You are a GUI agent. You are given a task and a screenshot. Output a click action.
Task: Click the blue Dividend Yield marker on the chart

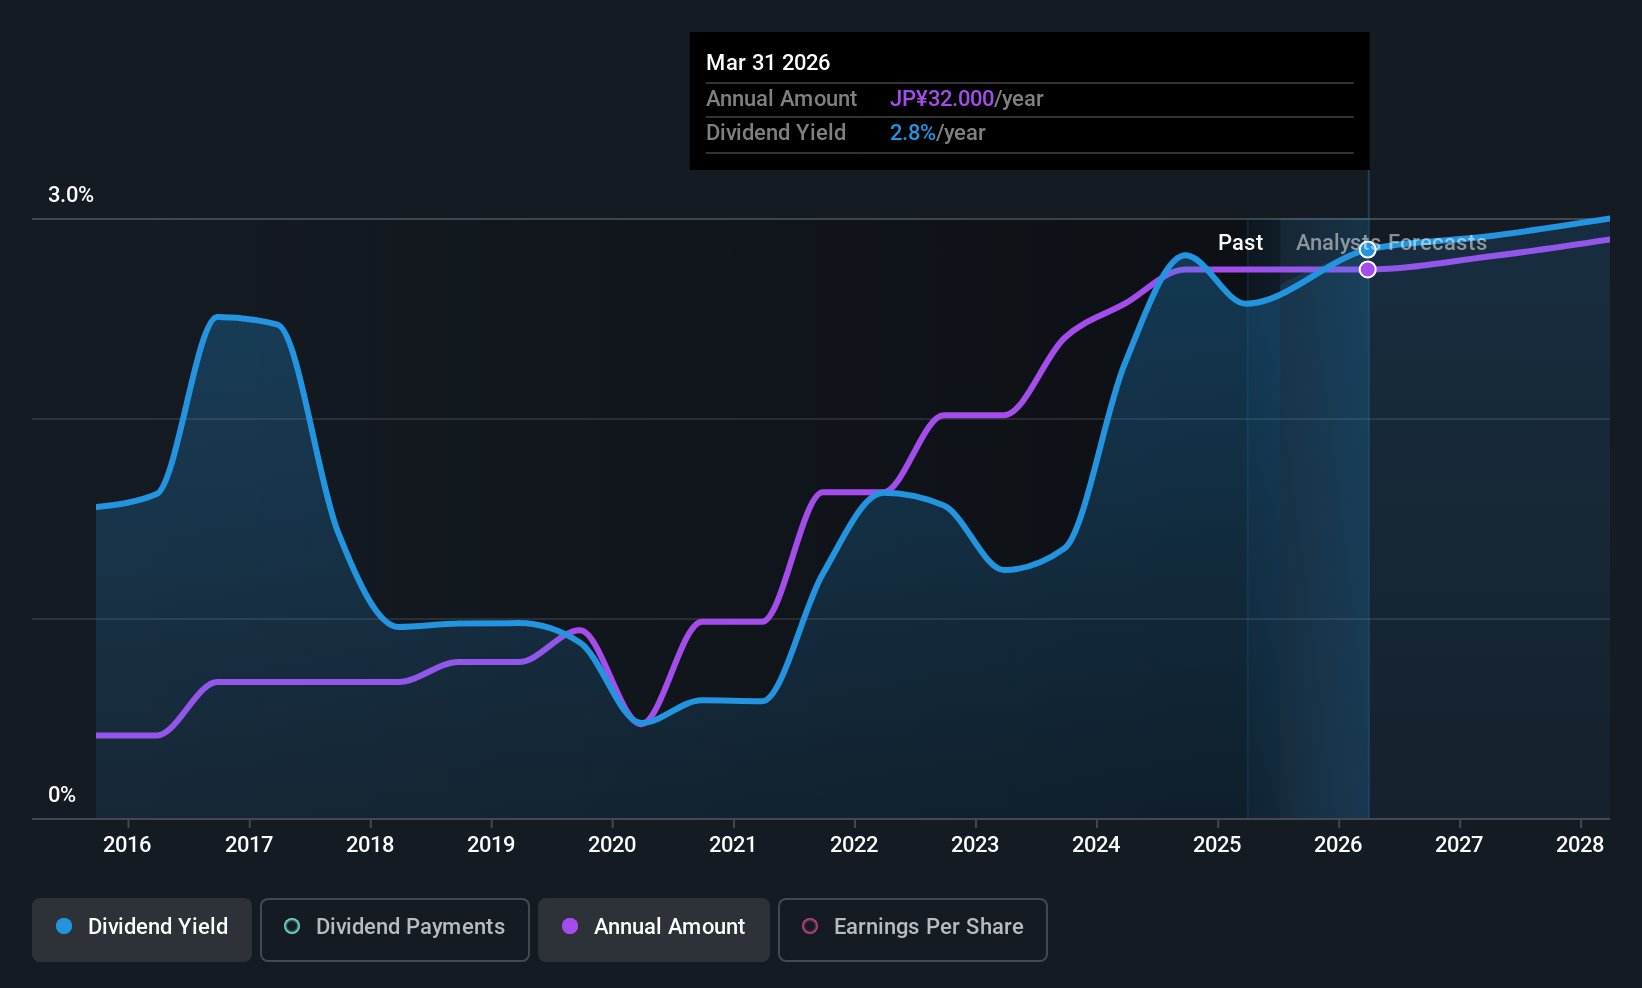click(x=1367, y=250)
